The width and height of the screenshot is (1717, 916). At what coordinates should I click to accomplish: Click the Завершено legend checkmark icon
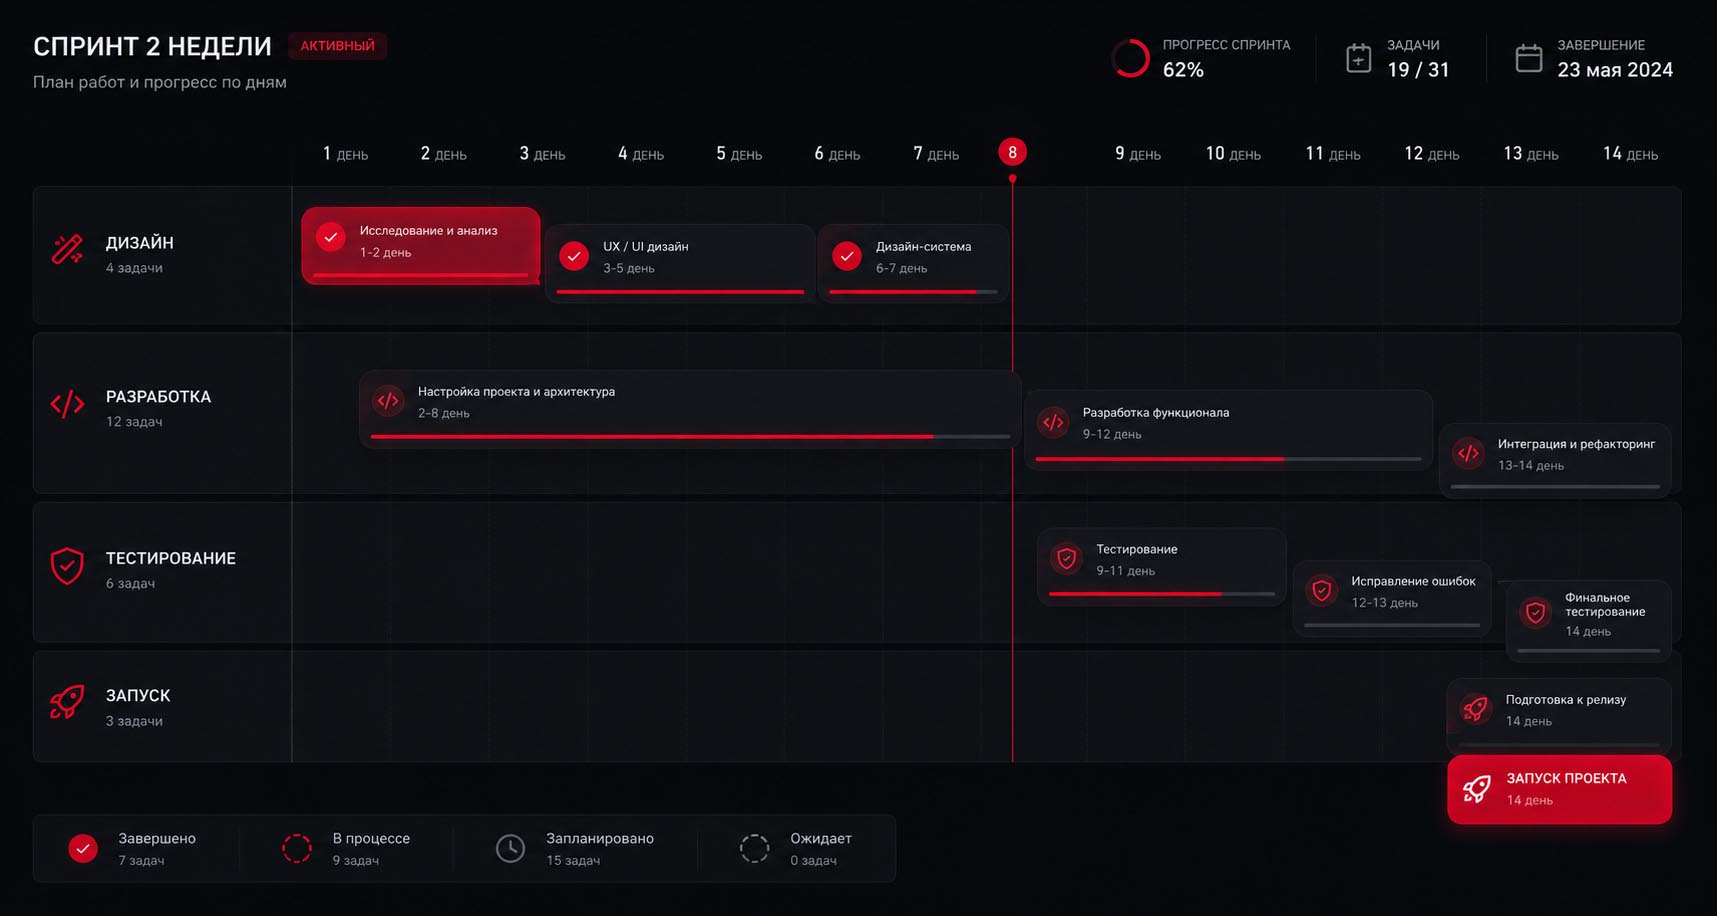click(83, 848)
